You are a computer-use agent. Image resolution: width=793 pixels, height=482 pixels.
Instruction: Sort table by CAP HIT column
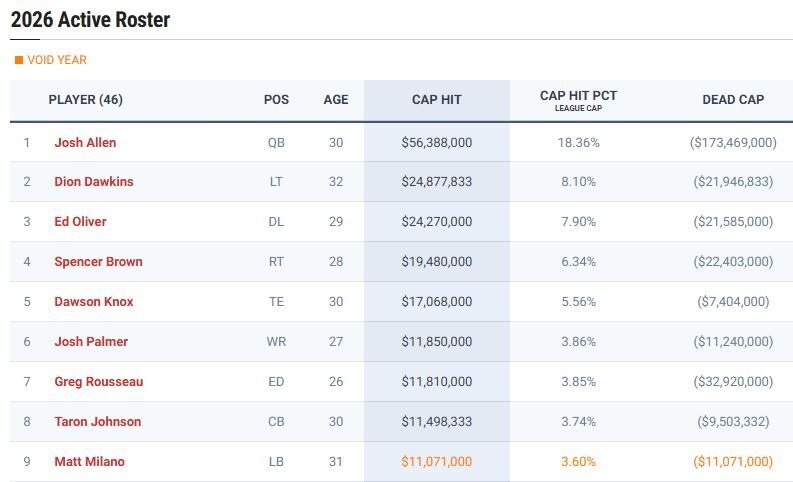[437, 100]
